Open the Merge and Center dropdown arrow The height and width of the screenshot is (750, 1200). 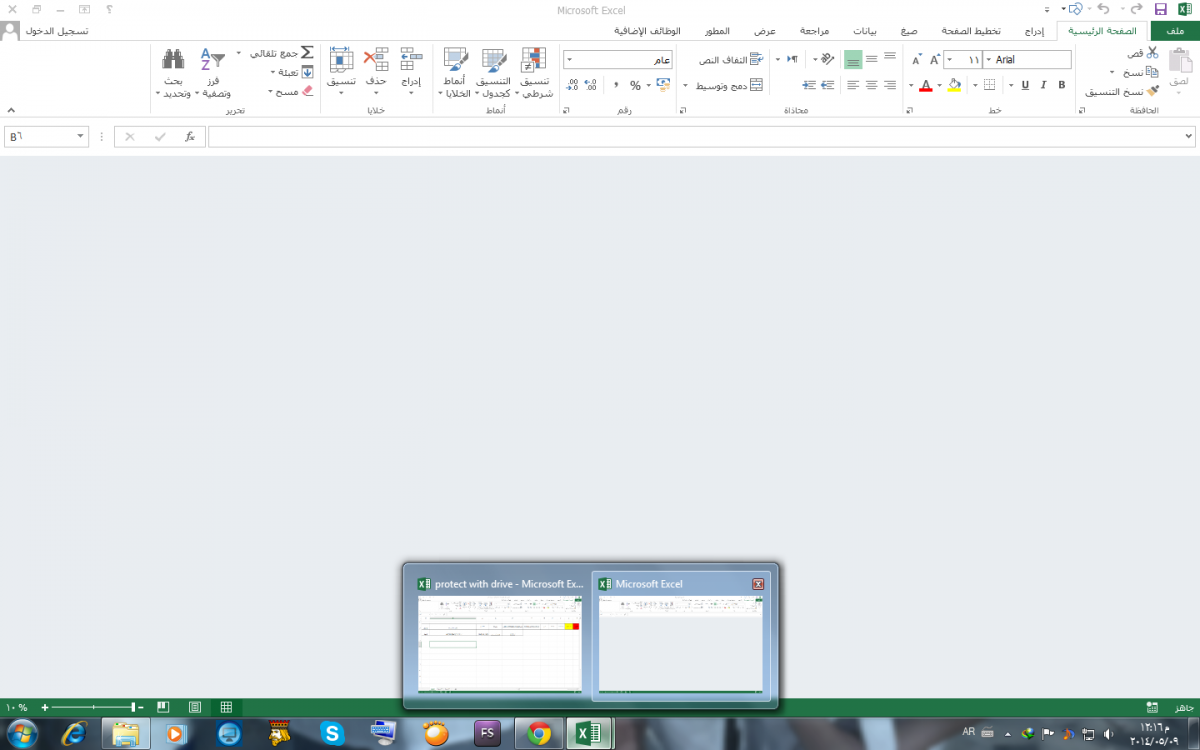686,85
